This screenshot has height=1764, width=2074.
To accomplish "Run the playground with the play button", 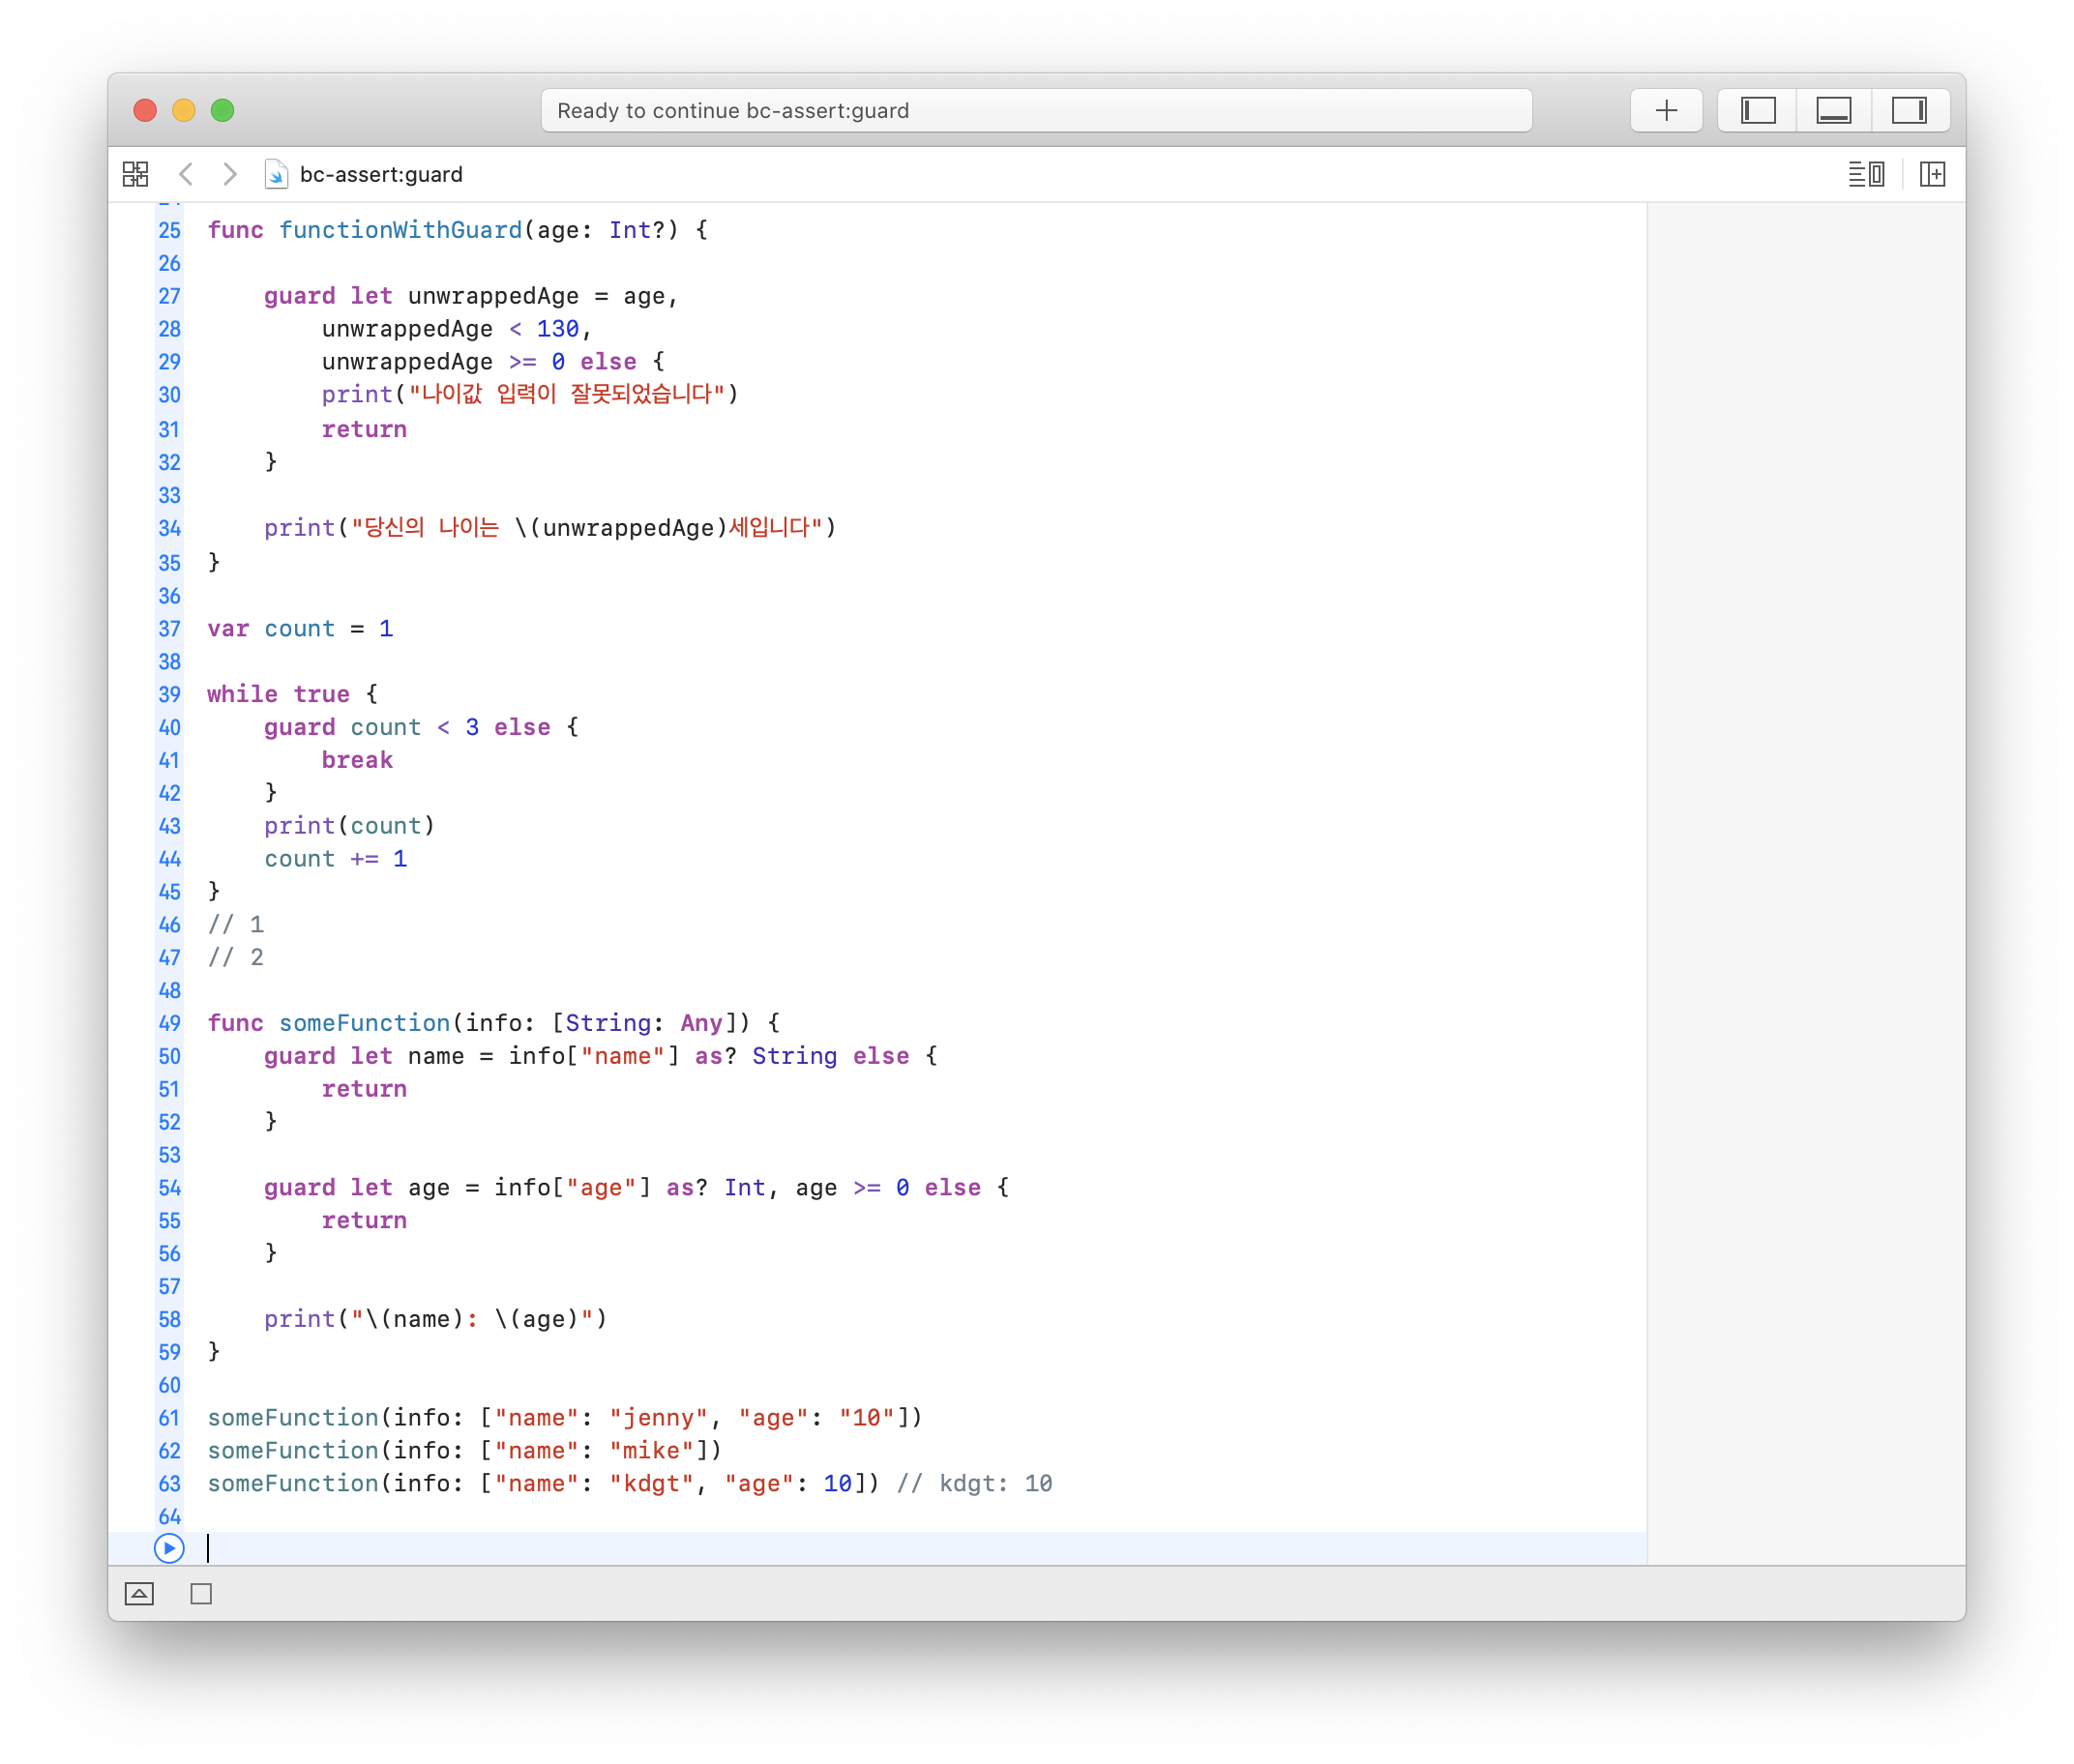I will pos(169,1548).
